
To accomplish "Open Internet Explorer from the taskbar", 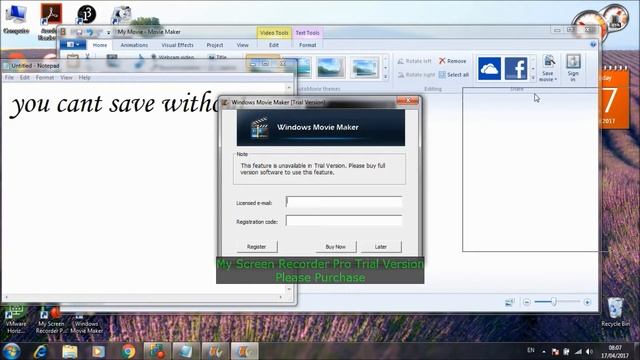I will point(40,351).
